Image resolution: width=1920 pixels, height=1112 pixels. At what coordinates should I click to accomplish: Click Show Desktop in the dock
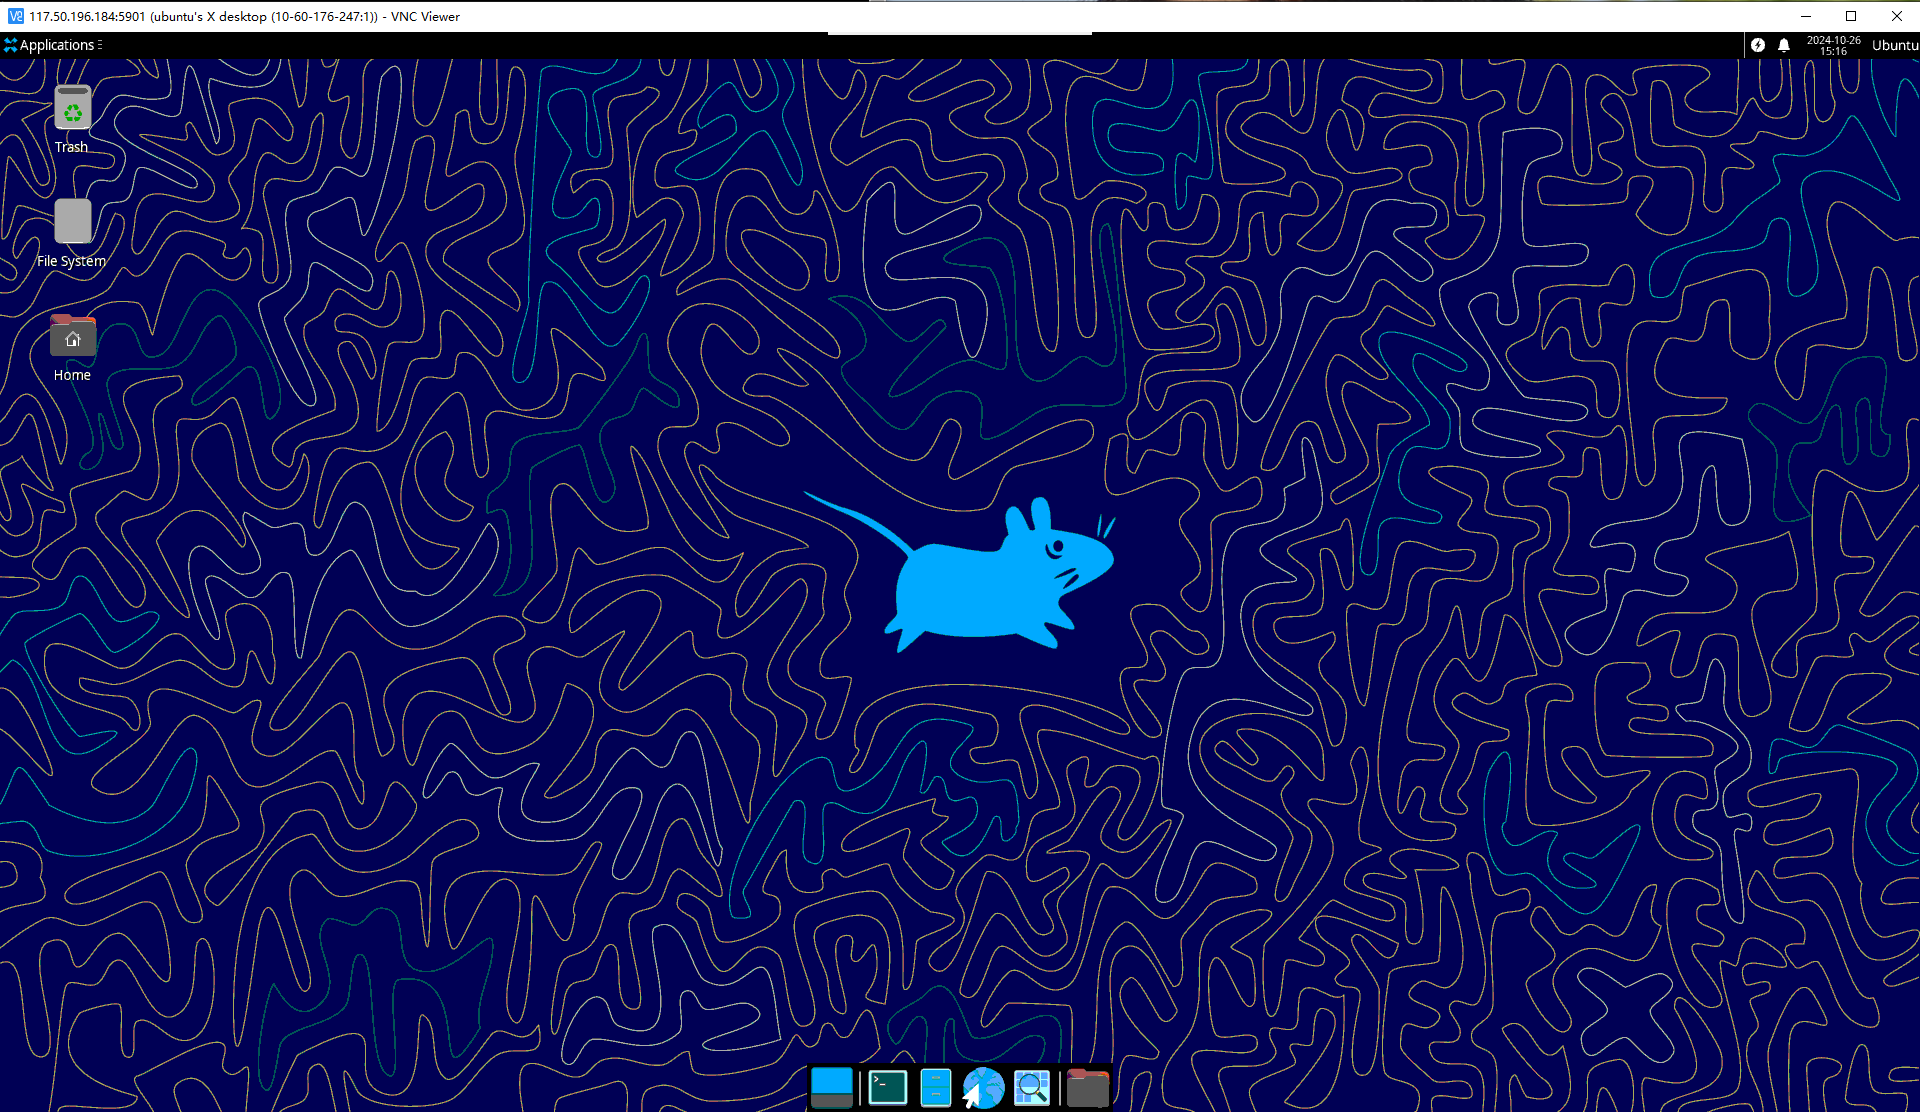click(x=831, y=1087)
